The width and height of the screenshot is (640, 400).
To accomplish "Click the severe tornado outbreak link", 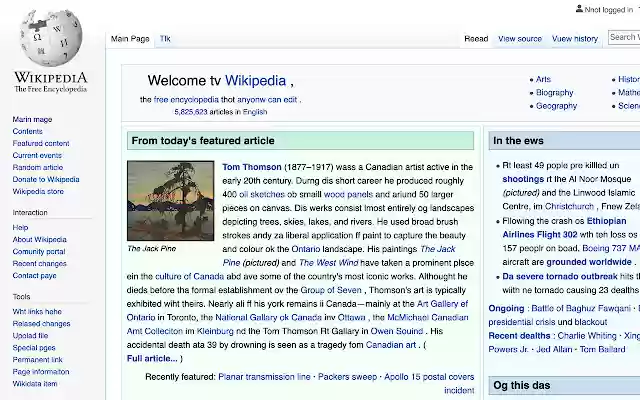I will 560,277.
